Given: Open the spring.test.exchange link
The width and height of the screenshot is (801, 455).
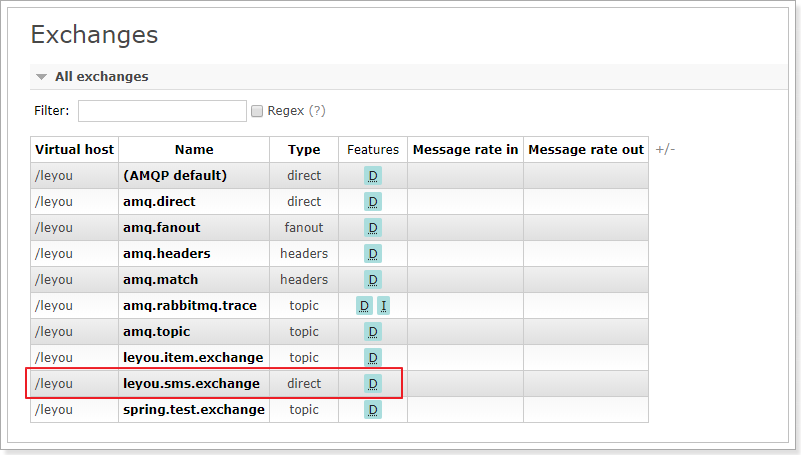Looking at the screenshot, I should click(x=194, y=410).
